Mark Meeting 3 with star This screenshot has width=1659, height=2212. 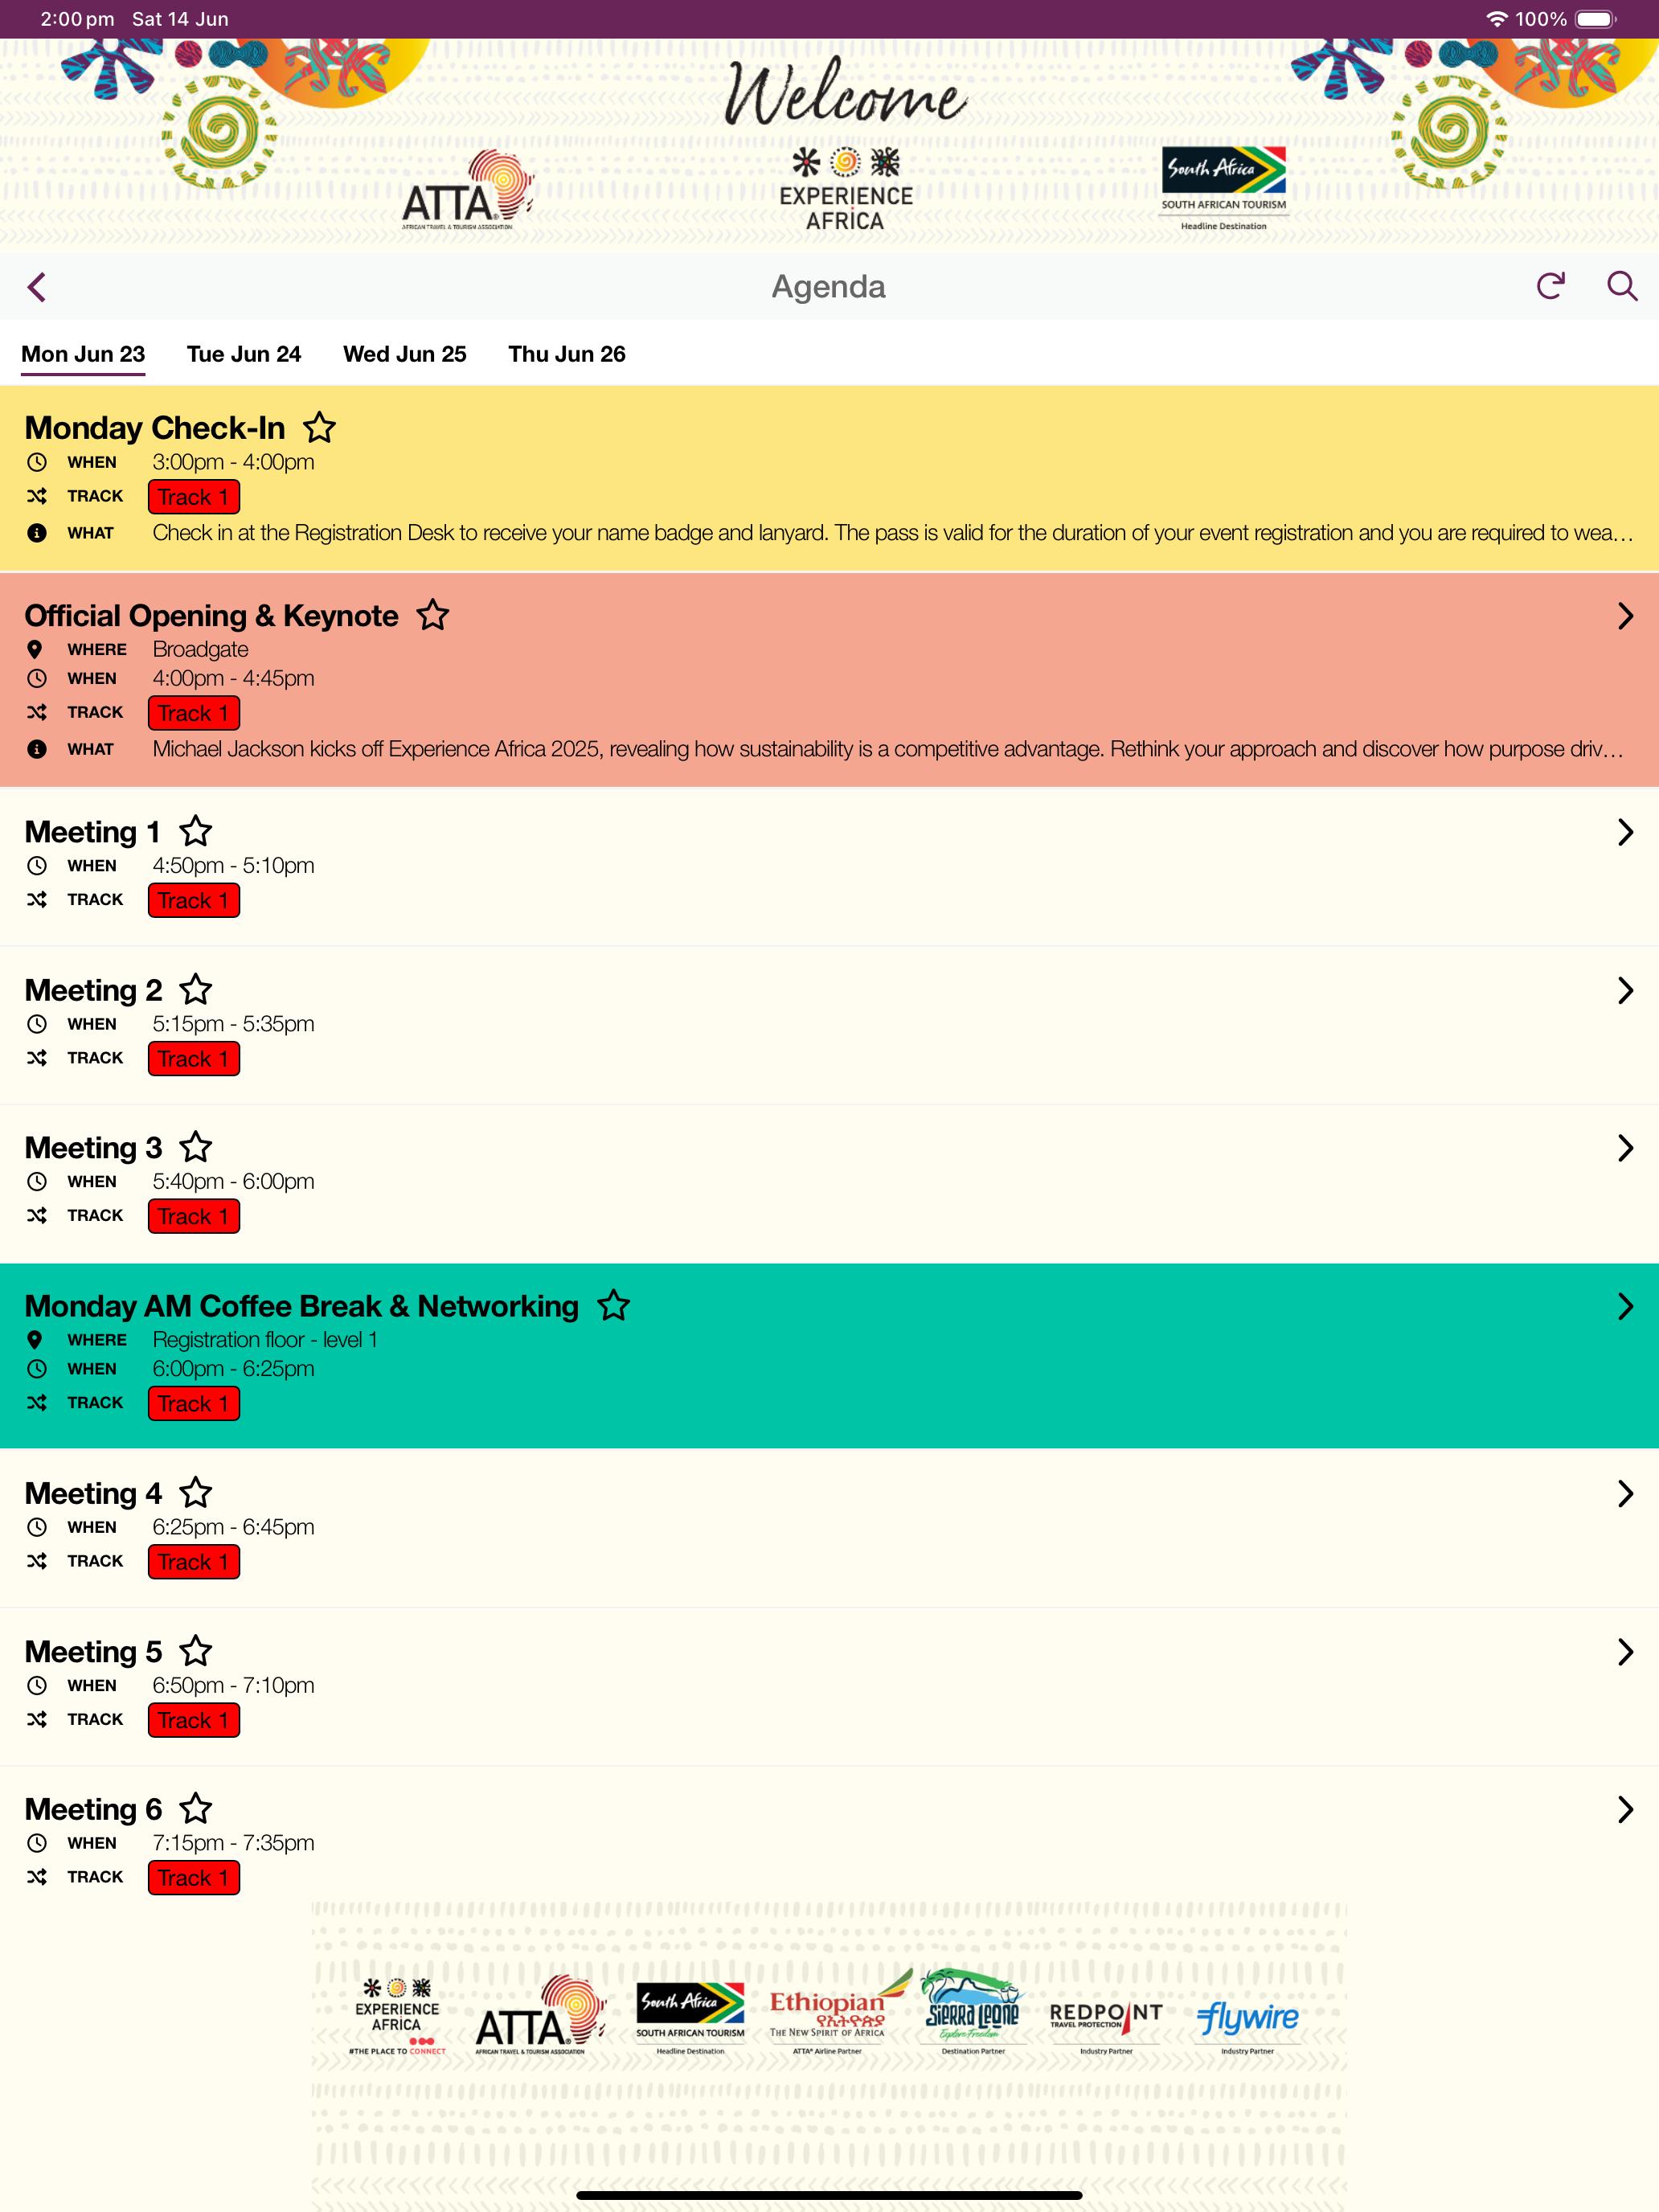coord(195,1146)
